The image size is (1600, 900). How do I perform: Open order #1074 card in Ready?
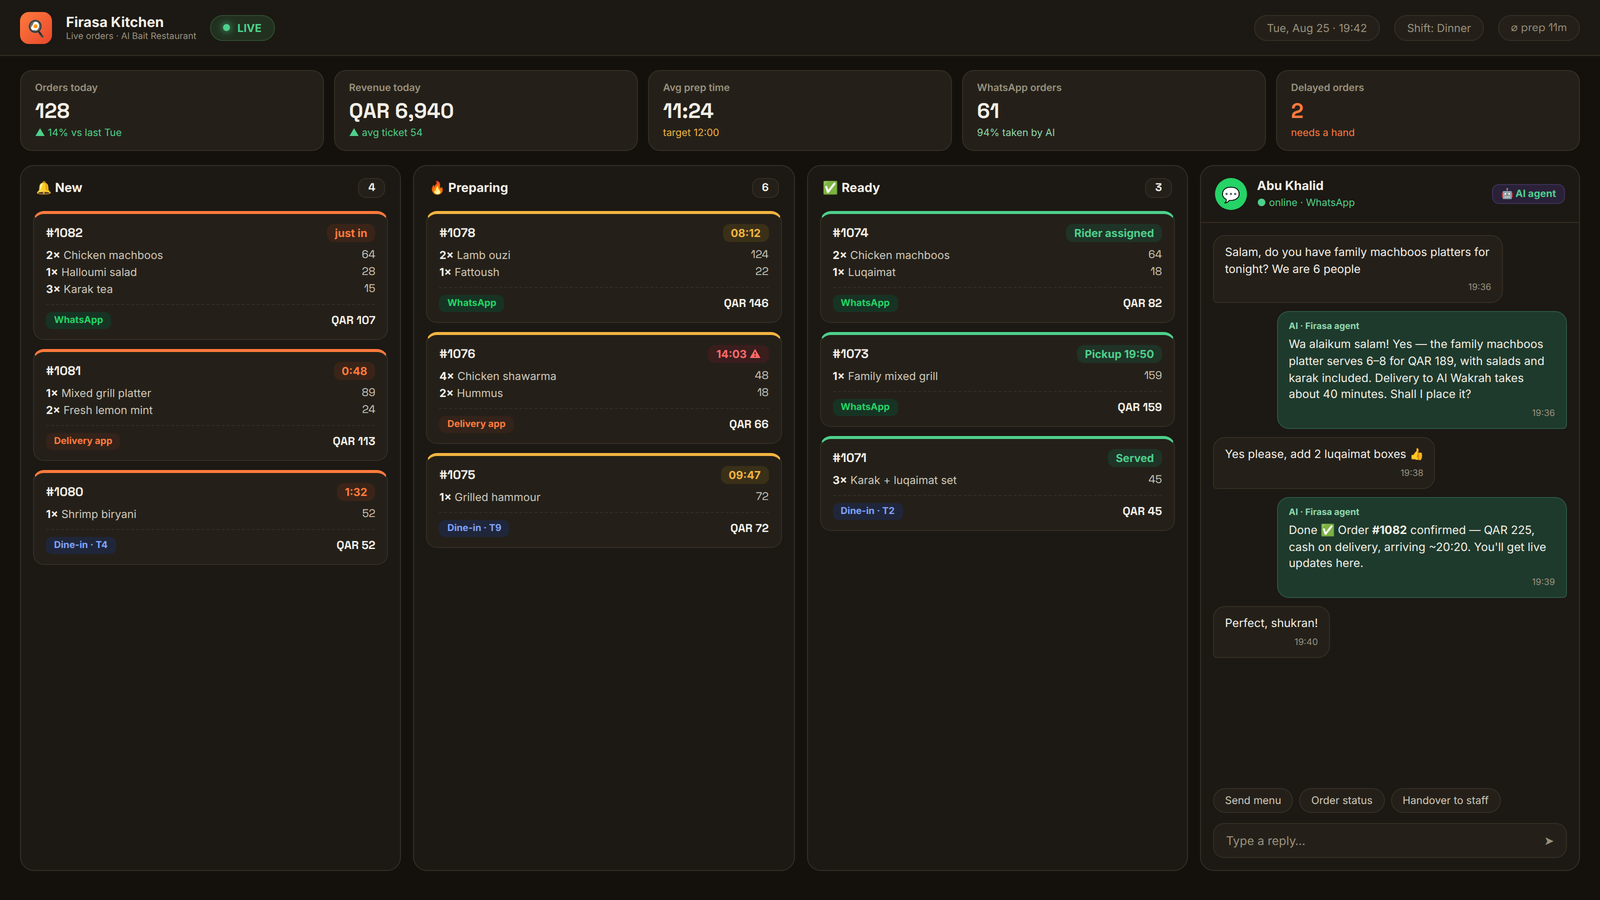pos(997,267)
